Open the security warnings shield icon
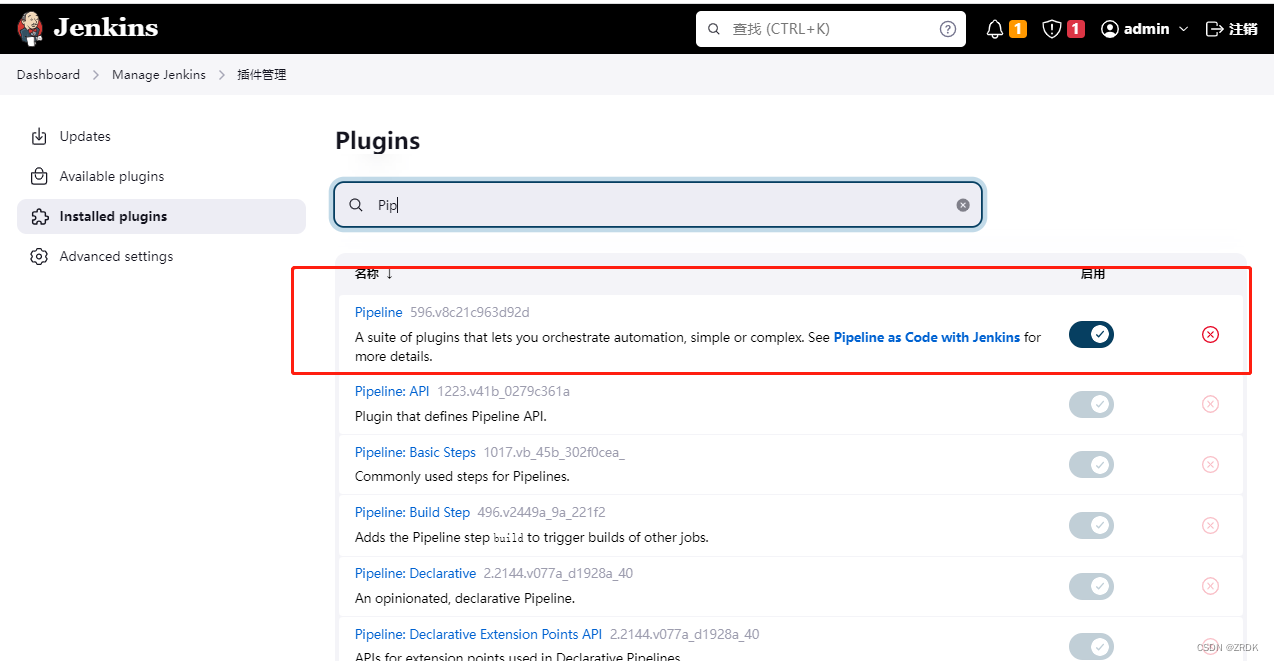This screenshot has height=661, width=1274. click(x=1051, y=29)
